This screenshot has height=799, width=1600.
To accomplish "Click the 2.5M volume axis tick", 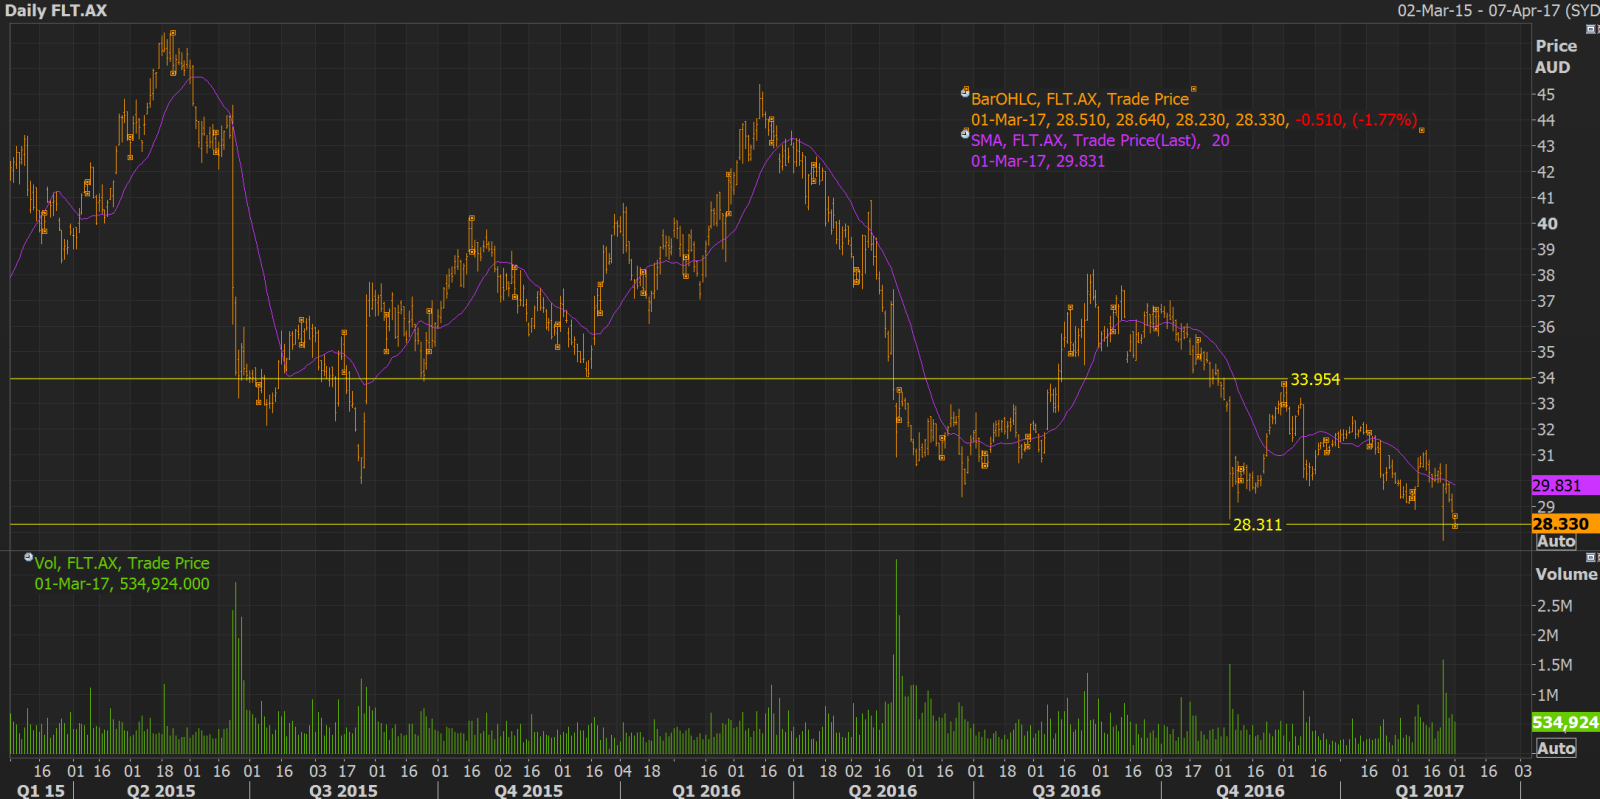I will [1555, 606].
